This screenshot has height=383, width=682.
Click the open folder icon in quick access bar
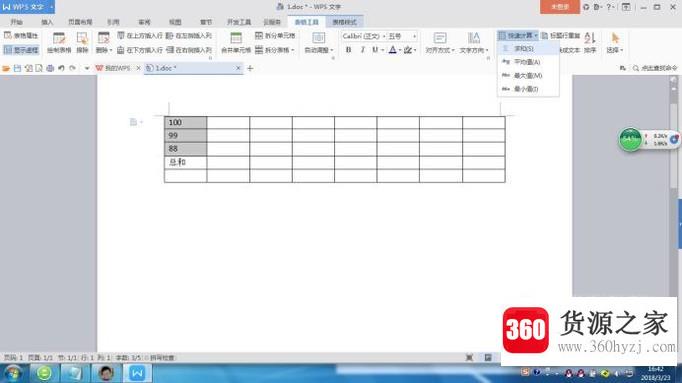pos(6,68)
